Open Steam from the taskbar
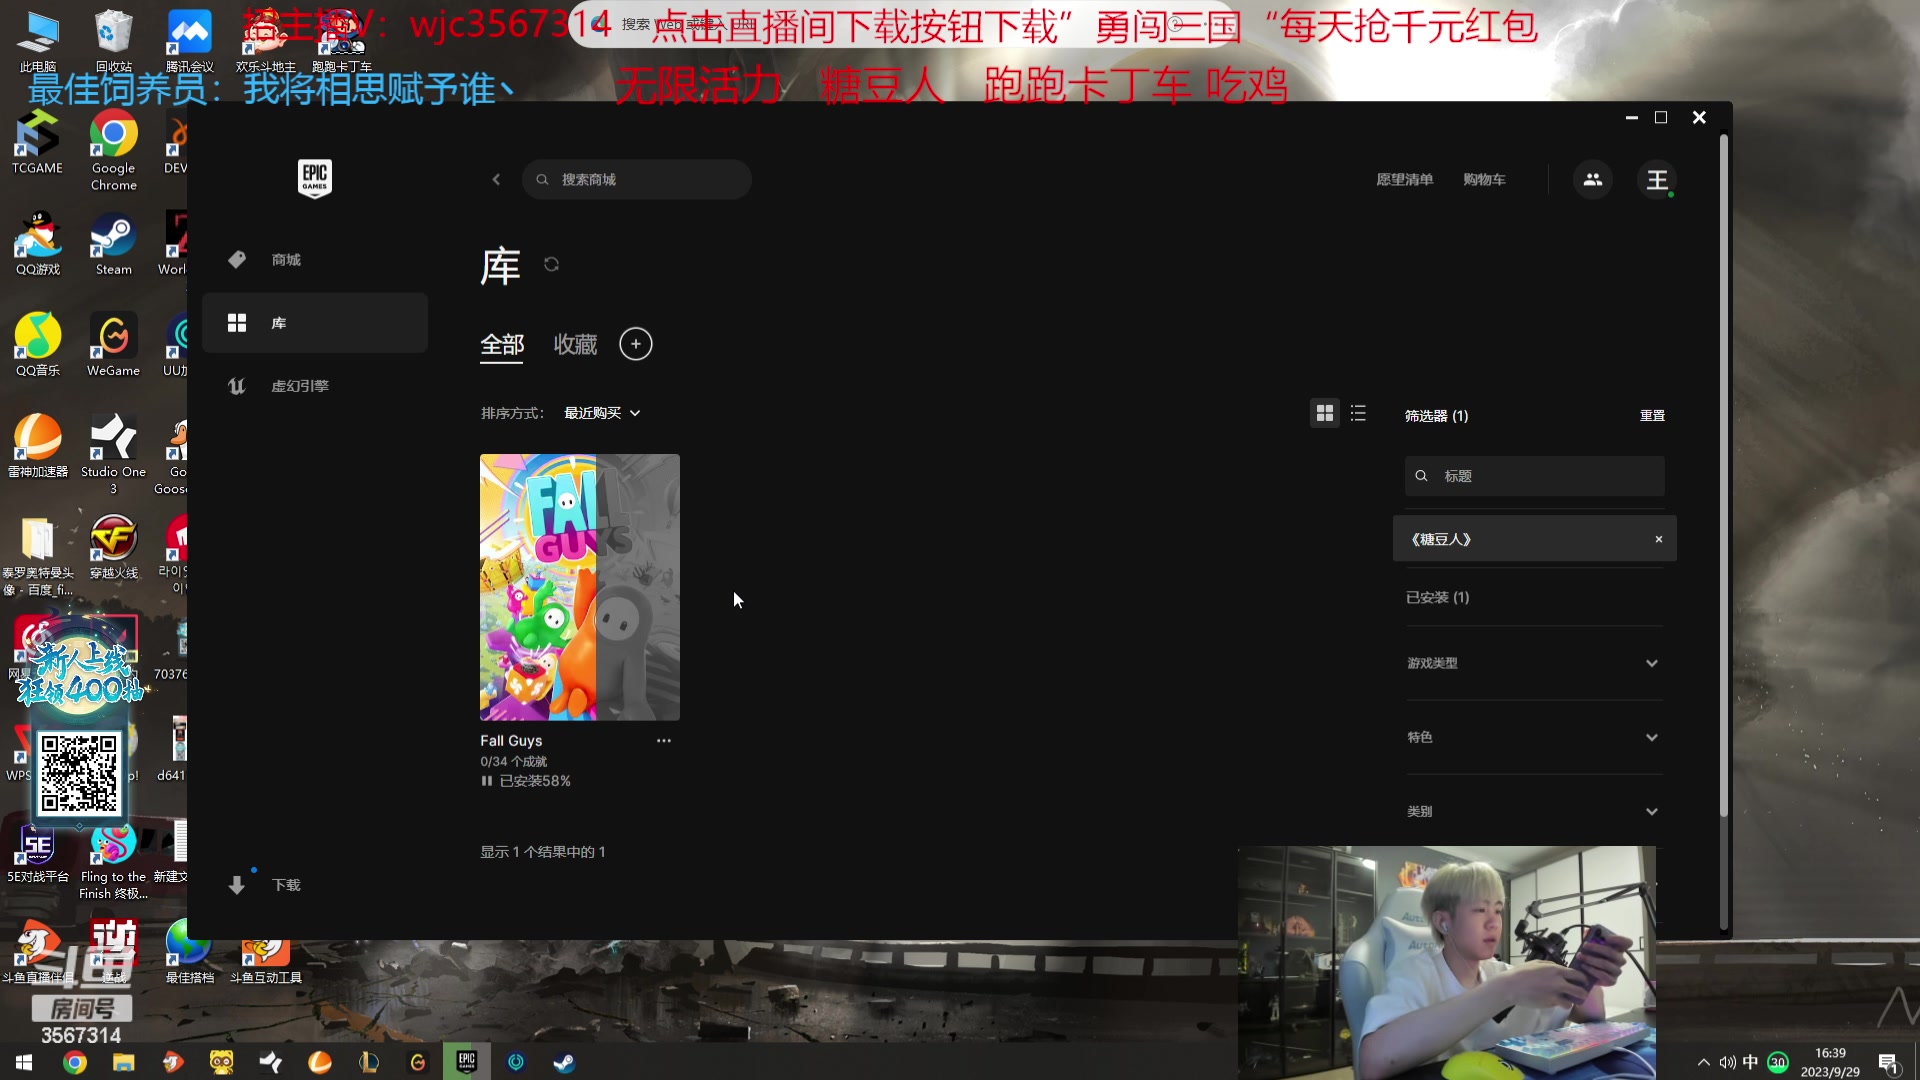The height and width of the screenshot is (1080, 1920). click(x=565, y=1062)
